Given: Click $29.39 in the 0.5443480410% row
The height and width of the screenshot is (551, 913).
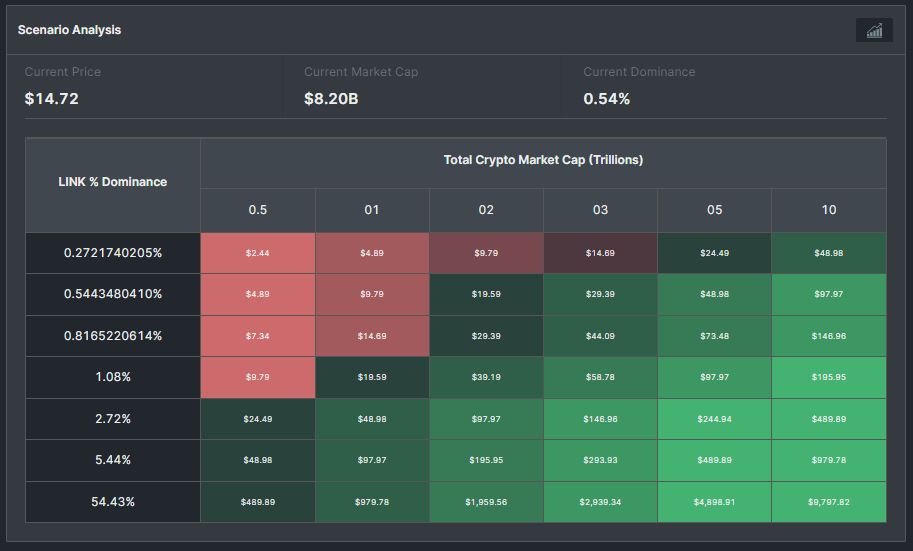Looking at the screenshot, I should [600, 294].
